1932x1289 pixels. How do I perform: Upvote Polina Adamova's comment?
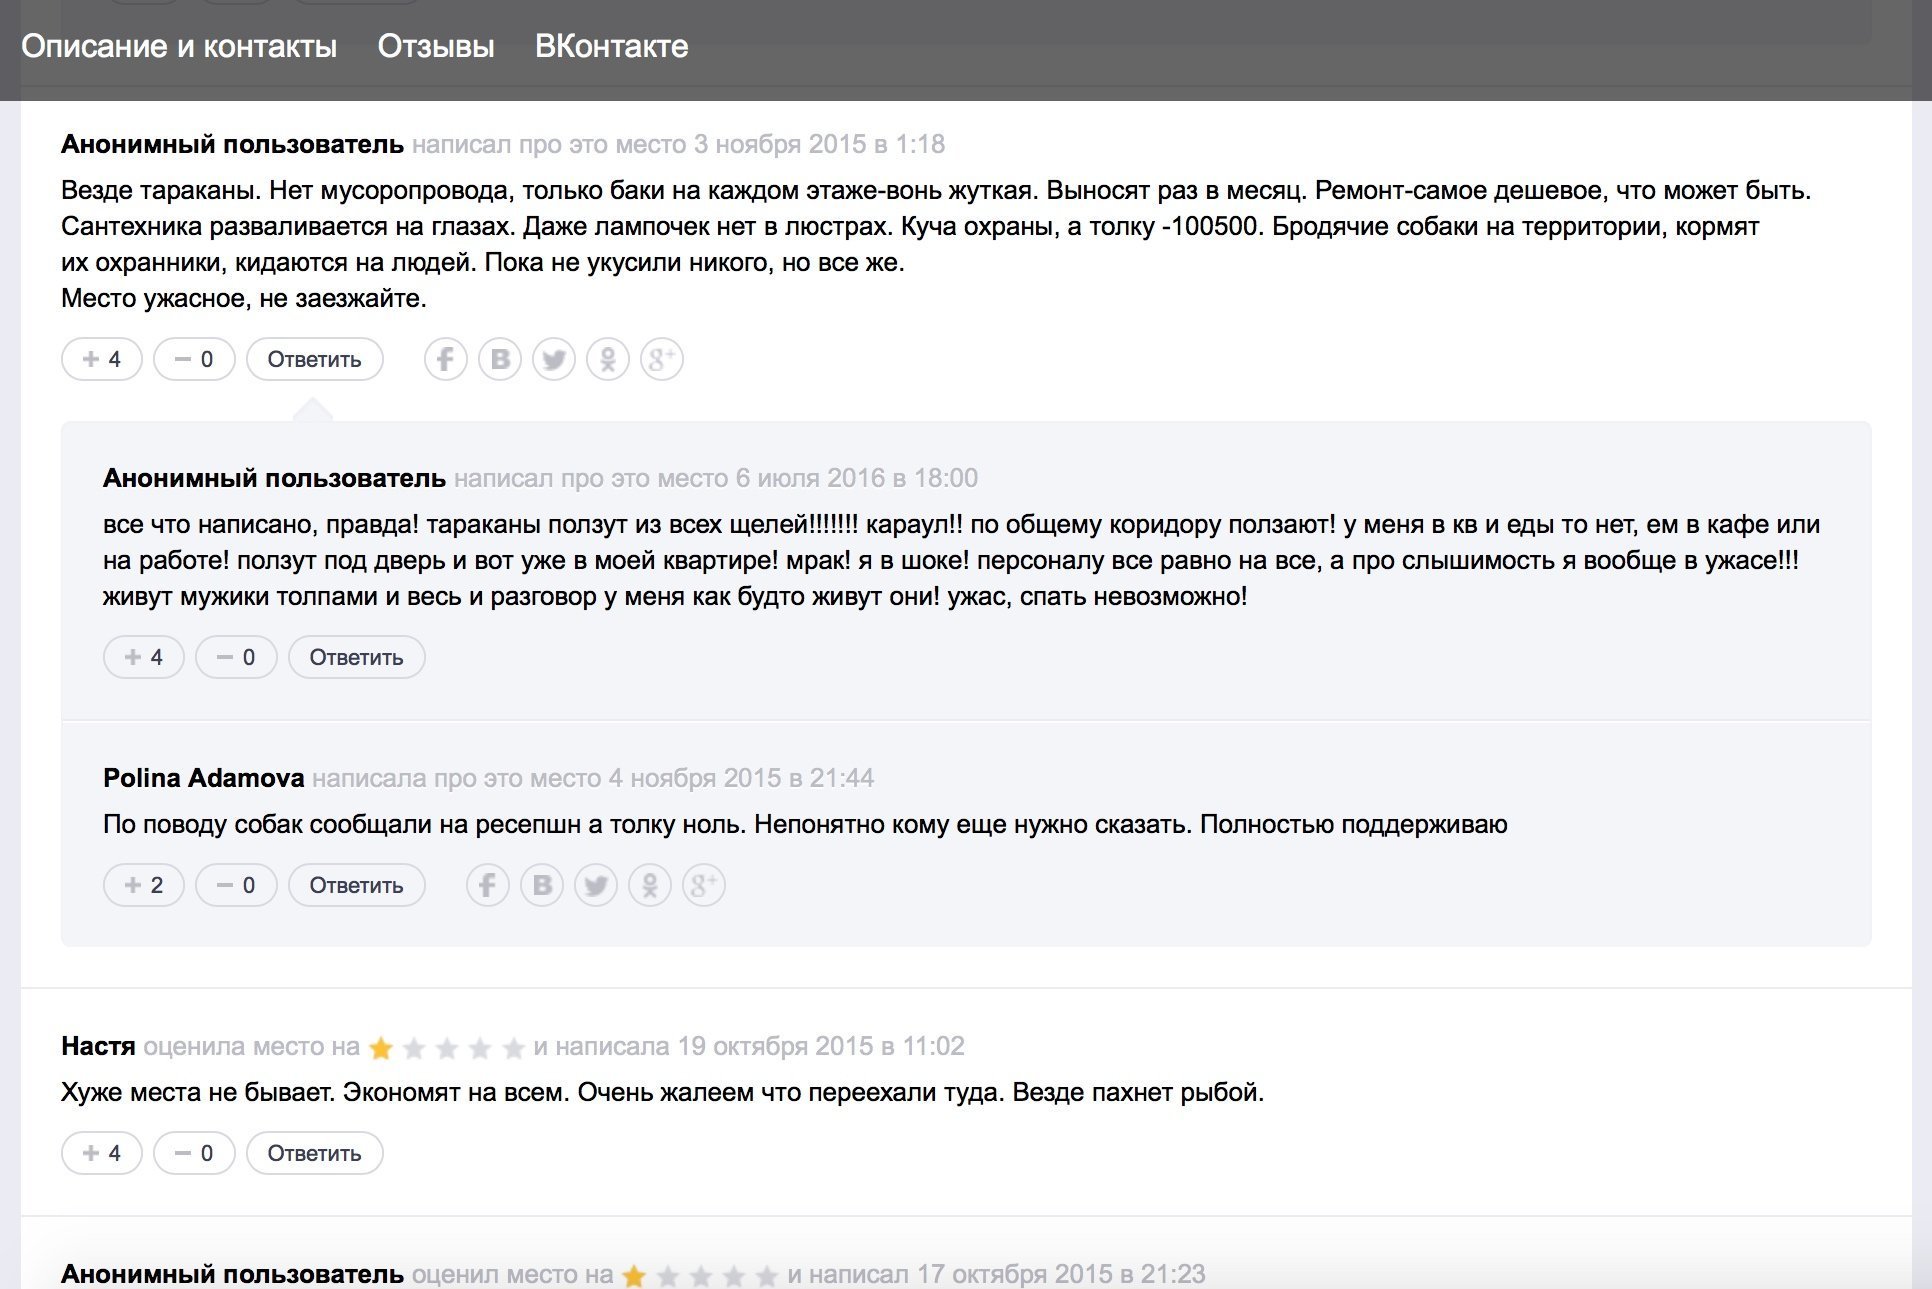(144, 885)
